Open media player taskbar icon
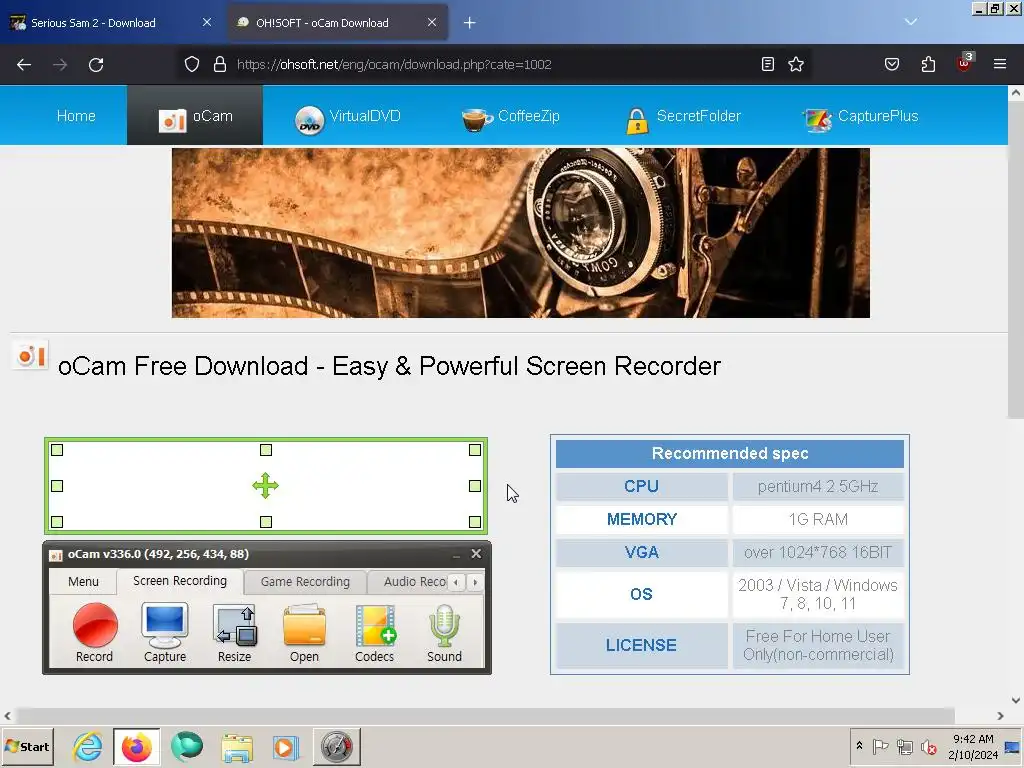 pyautogui.click(x=285, y=747)
